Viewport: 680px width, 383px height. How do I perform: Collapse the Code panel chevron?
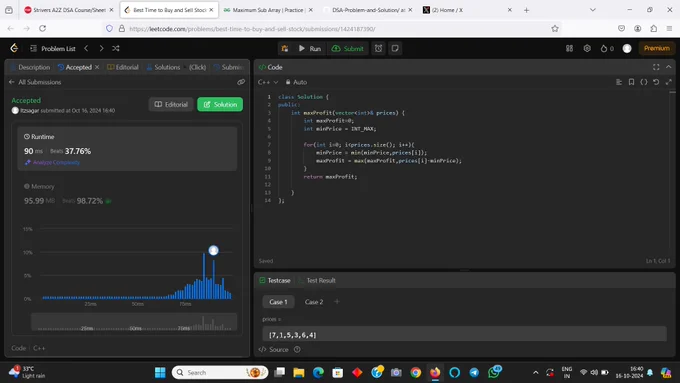coord(669,67)
